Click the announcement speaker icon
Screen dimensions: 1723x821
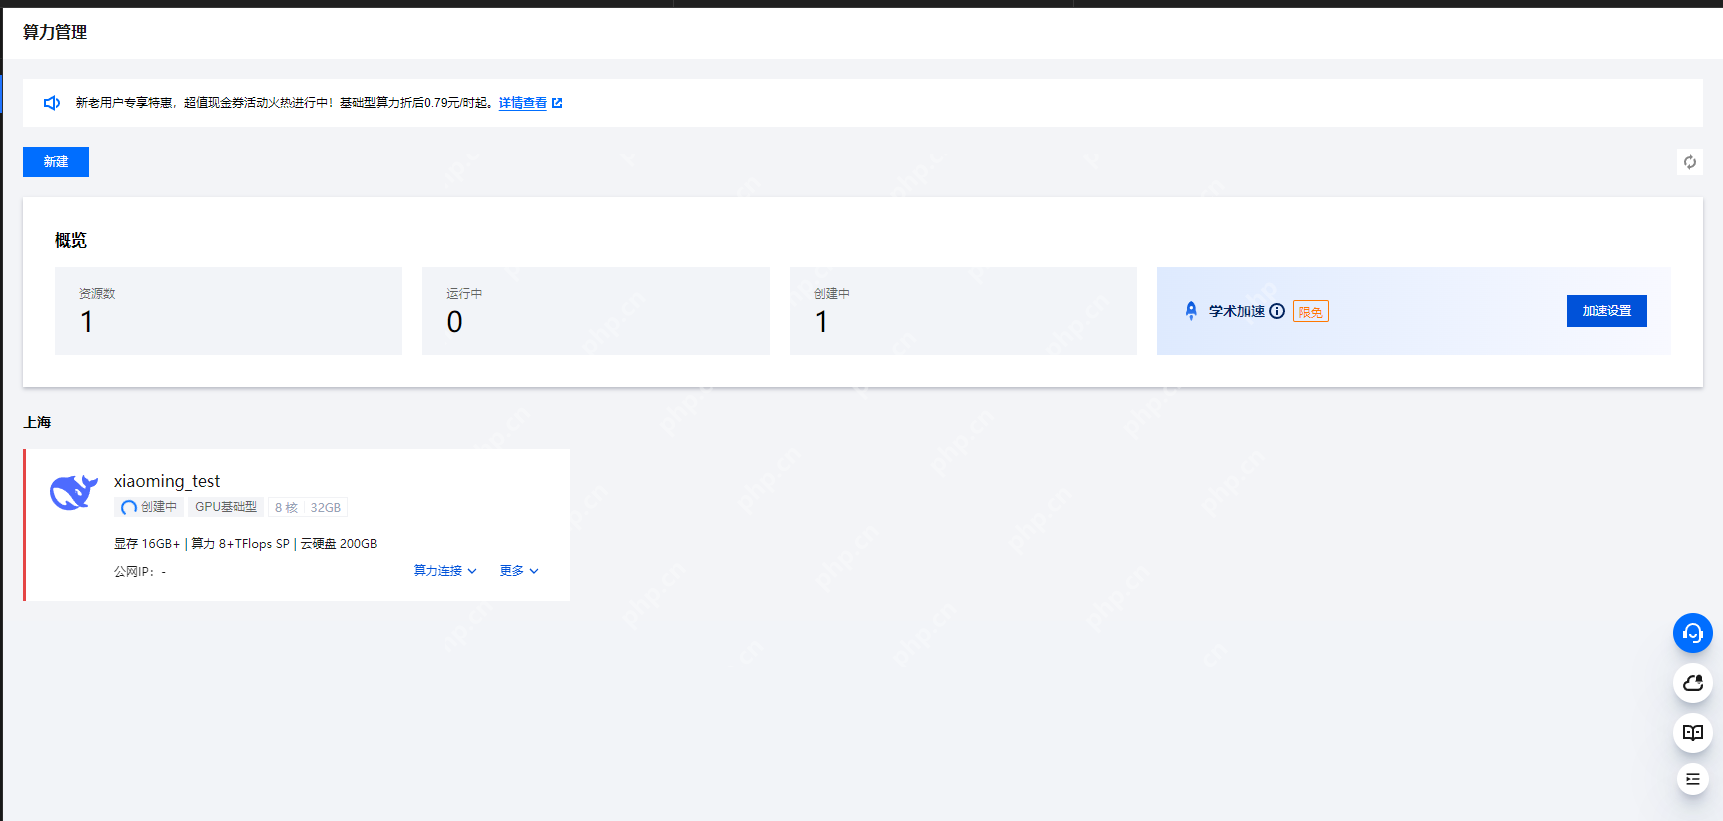[x=52, y=103]
